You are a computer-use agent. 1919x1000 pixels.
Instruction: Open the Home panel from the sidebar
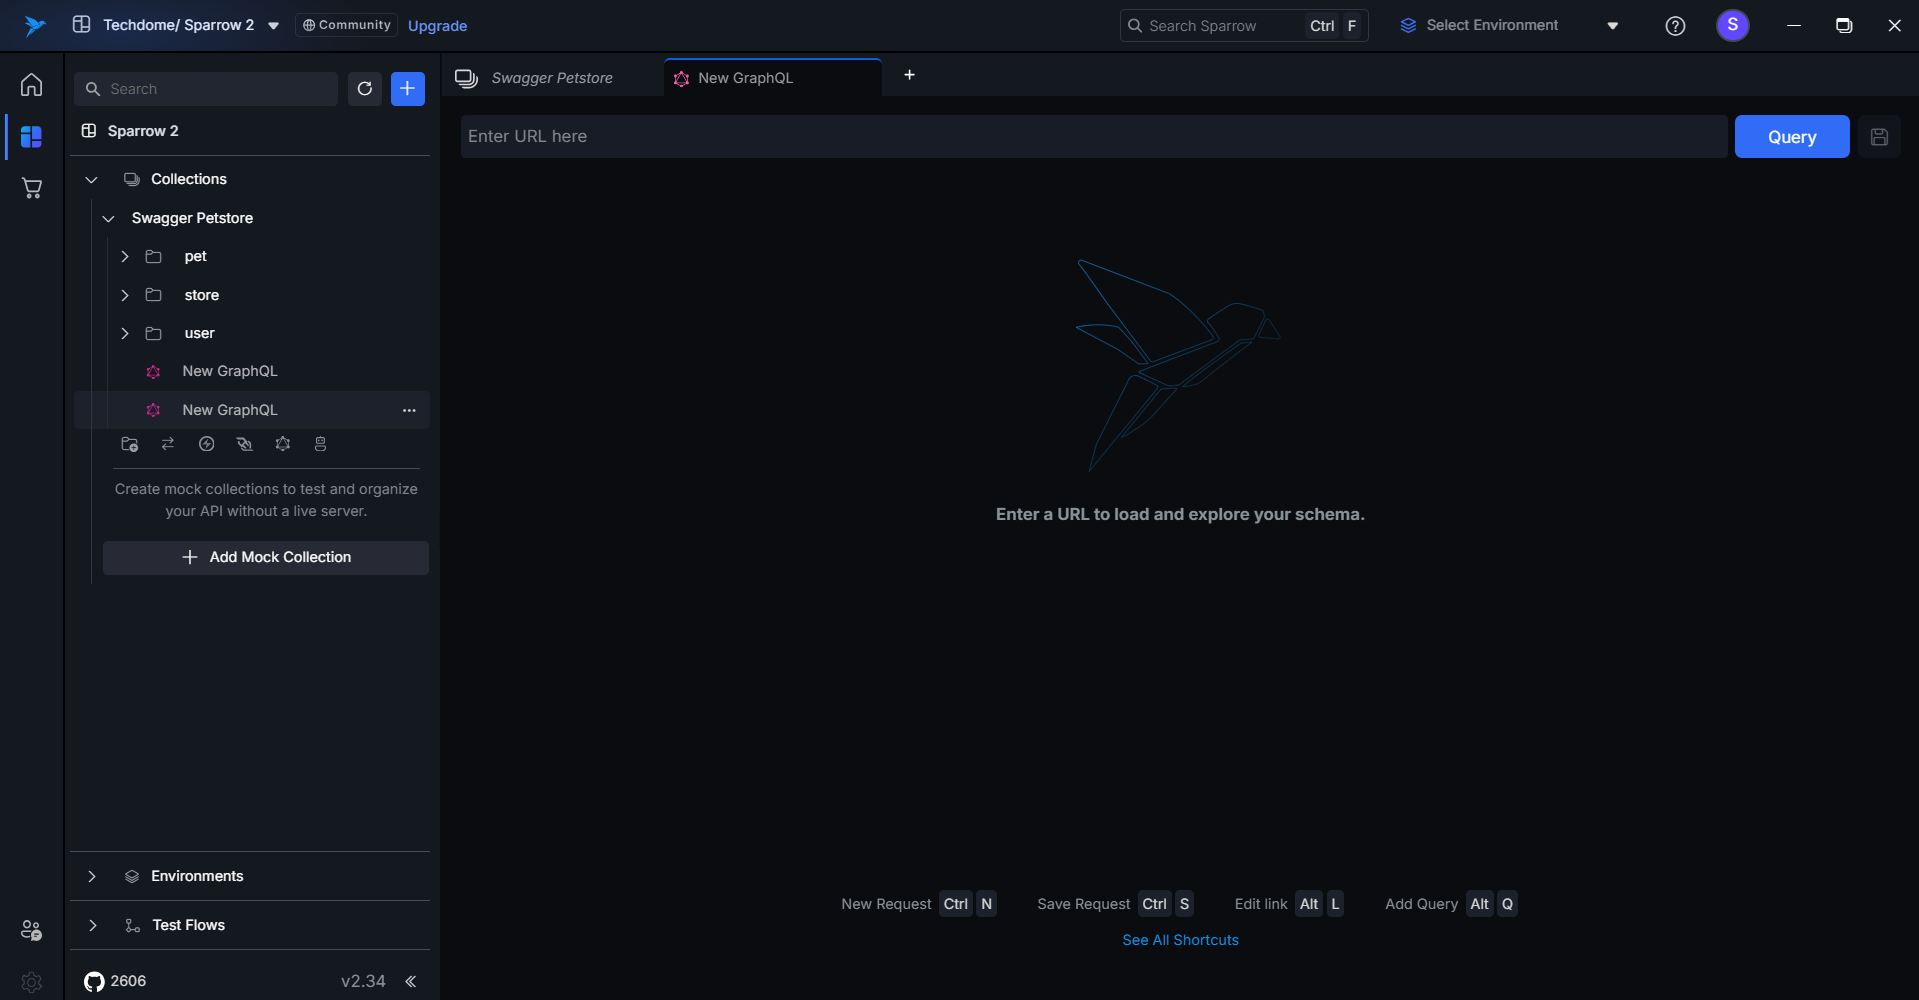pyautogui.click(x=31, y=85)
